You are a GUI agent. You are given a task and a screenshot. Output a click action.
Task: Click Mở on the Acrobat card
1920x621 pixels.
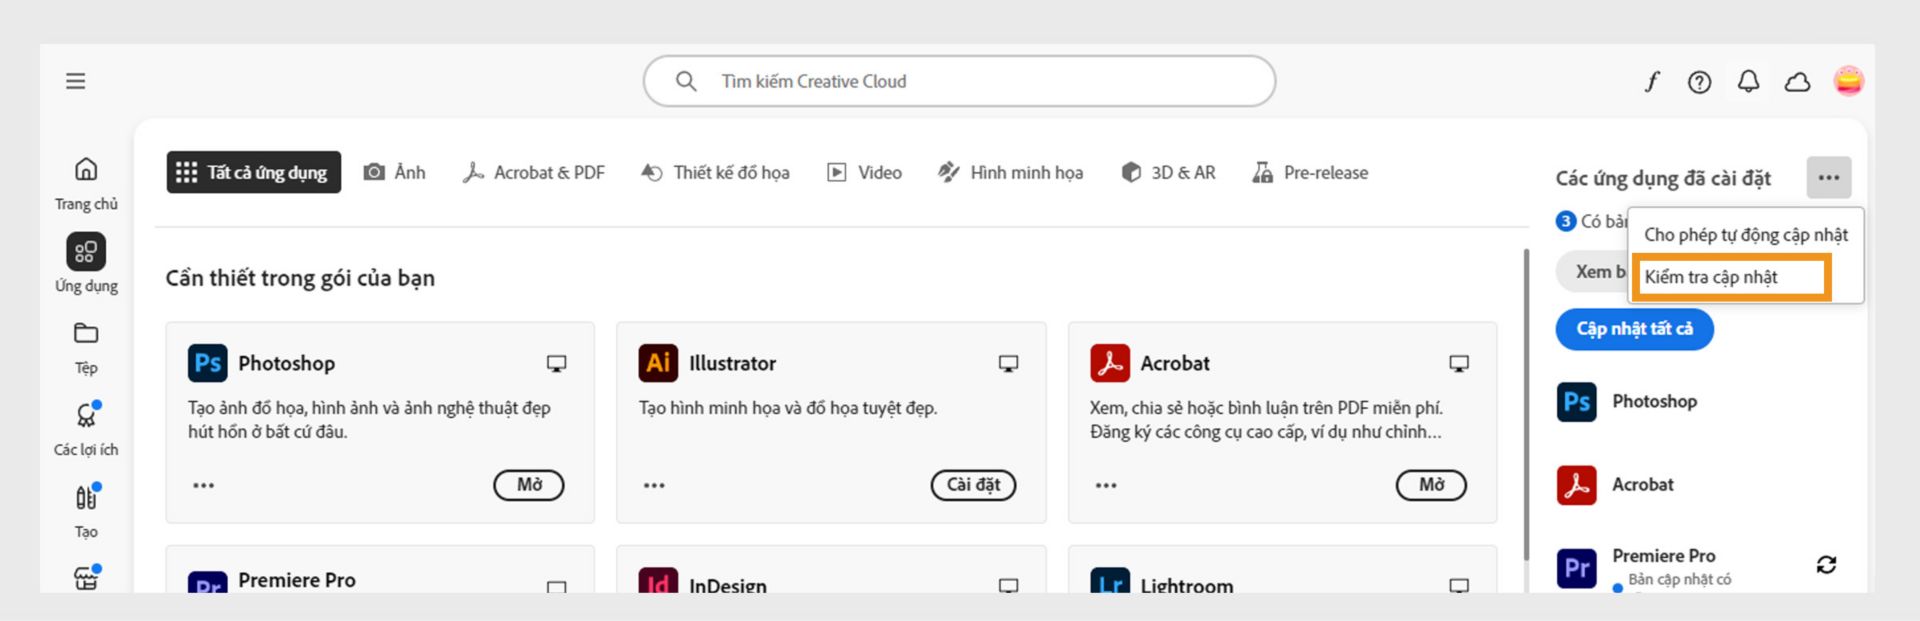point(1431,485)
